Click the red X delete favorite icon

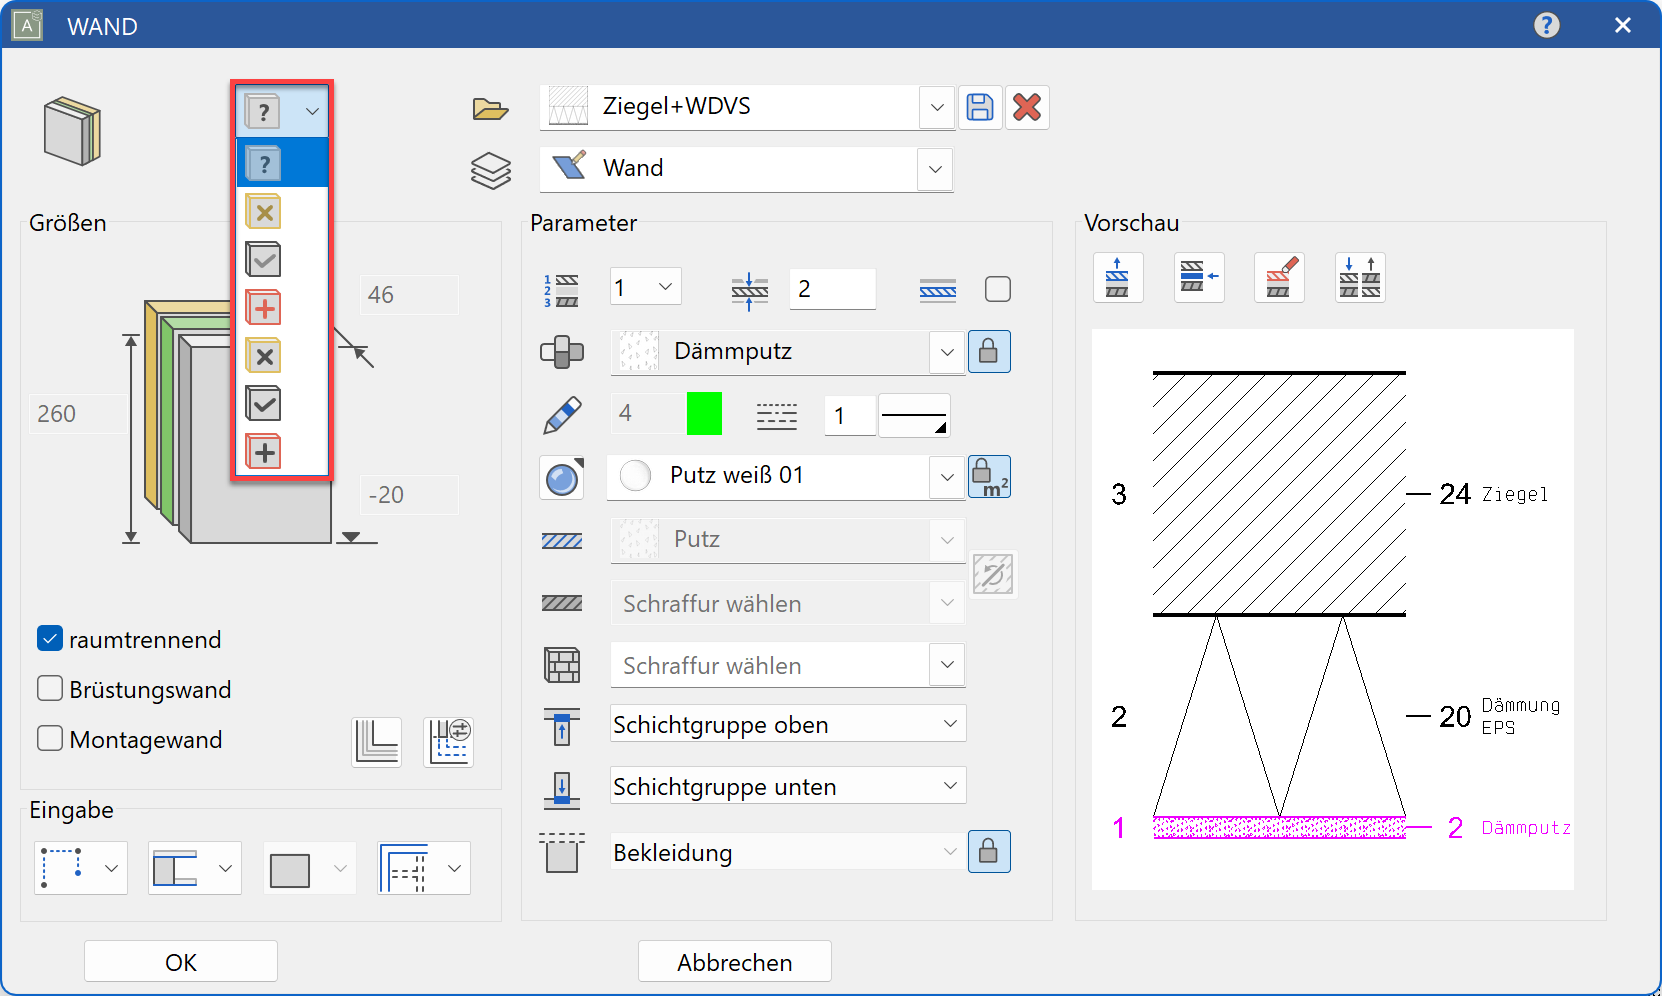1027,107
